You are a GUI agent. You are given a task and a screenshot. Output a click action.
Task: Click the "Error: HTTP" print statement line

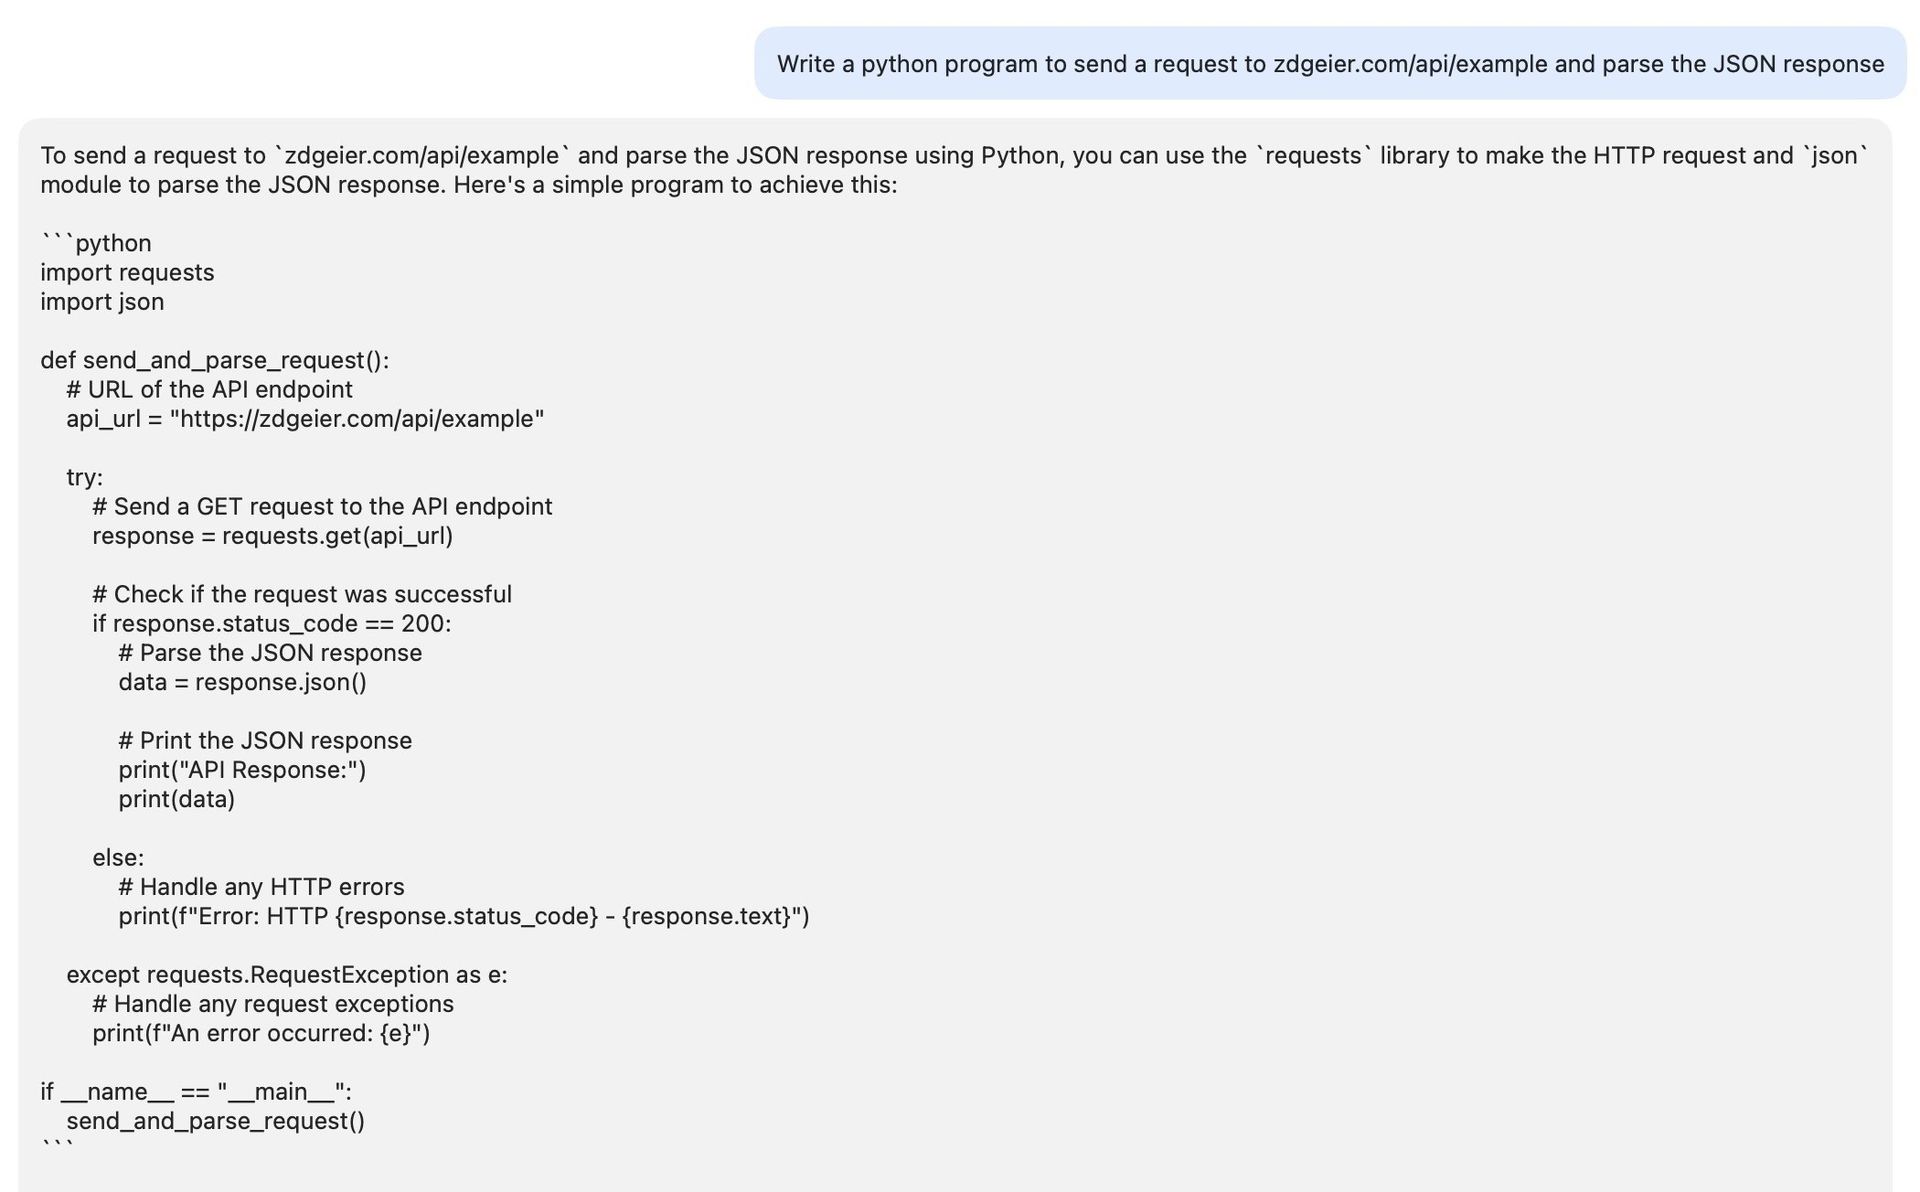463,916
